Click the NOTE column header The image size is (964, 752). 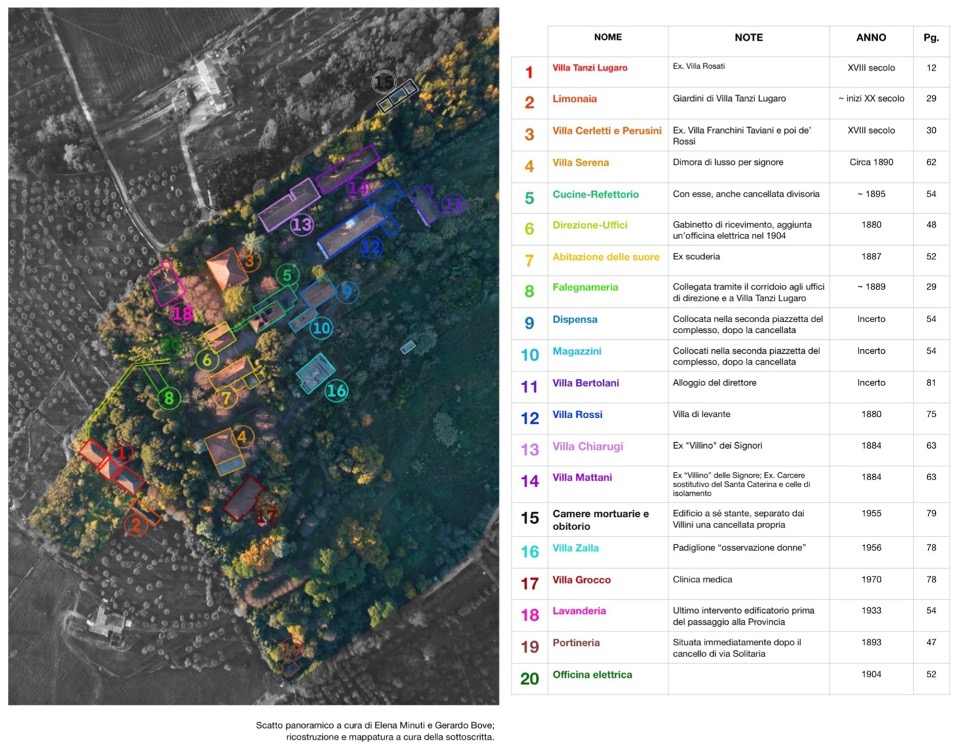(749, 37)
